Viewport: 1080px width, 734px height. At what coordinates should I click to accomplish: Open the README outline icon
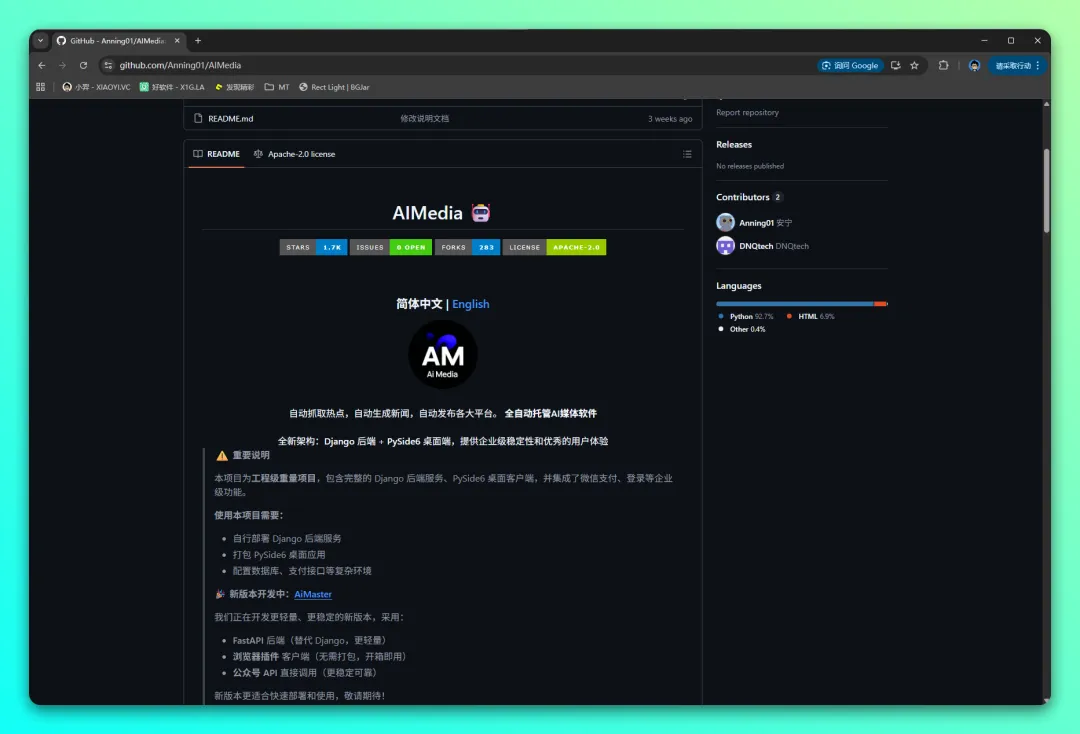click(x=687, y=154)
